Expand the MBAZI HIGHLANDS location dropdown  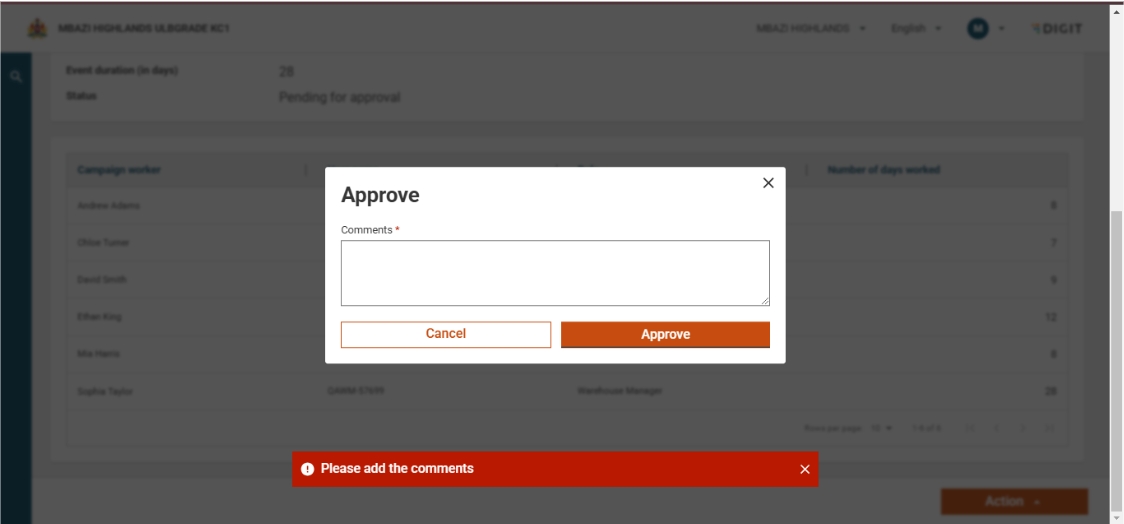pyautogui.click(x=810, y=26)
